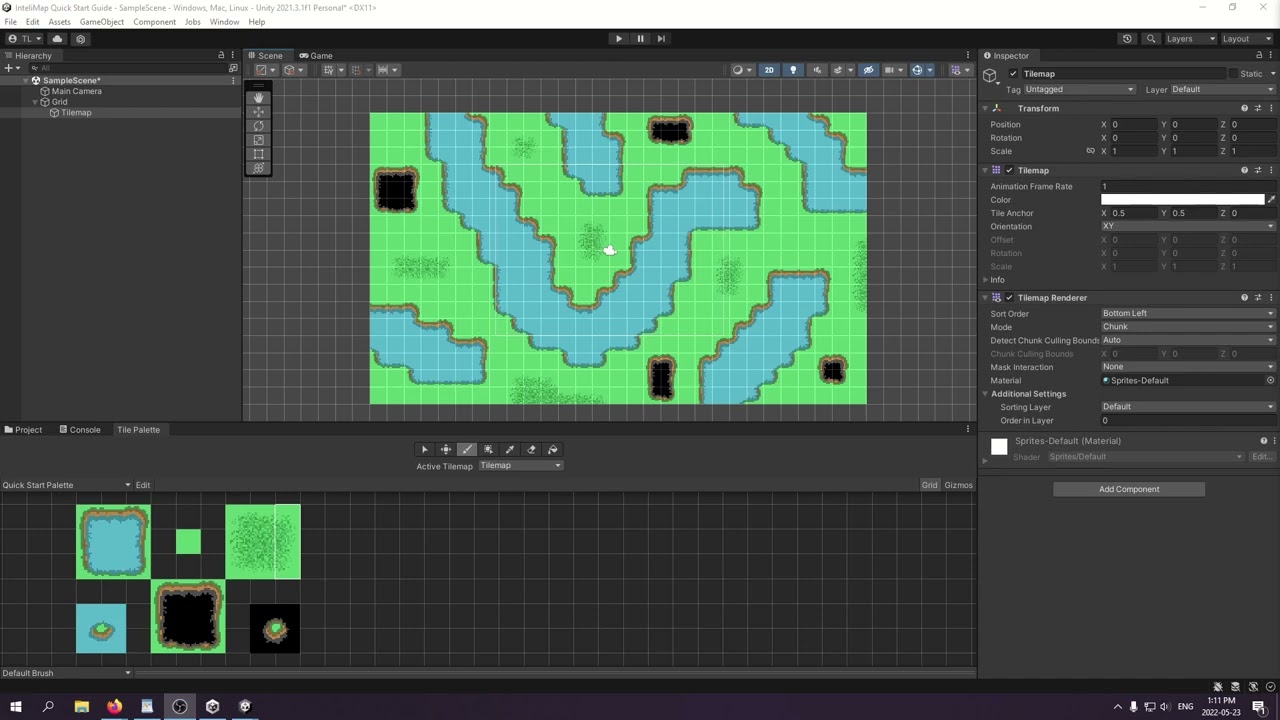Expand the Tilemap Info foldout

(986, 280)
